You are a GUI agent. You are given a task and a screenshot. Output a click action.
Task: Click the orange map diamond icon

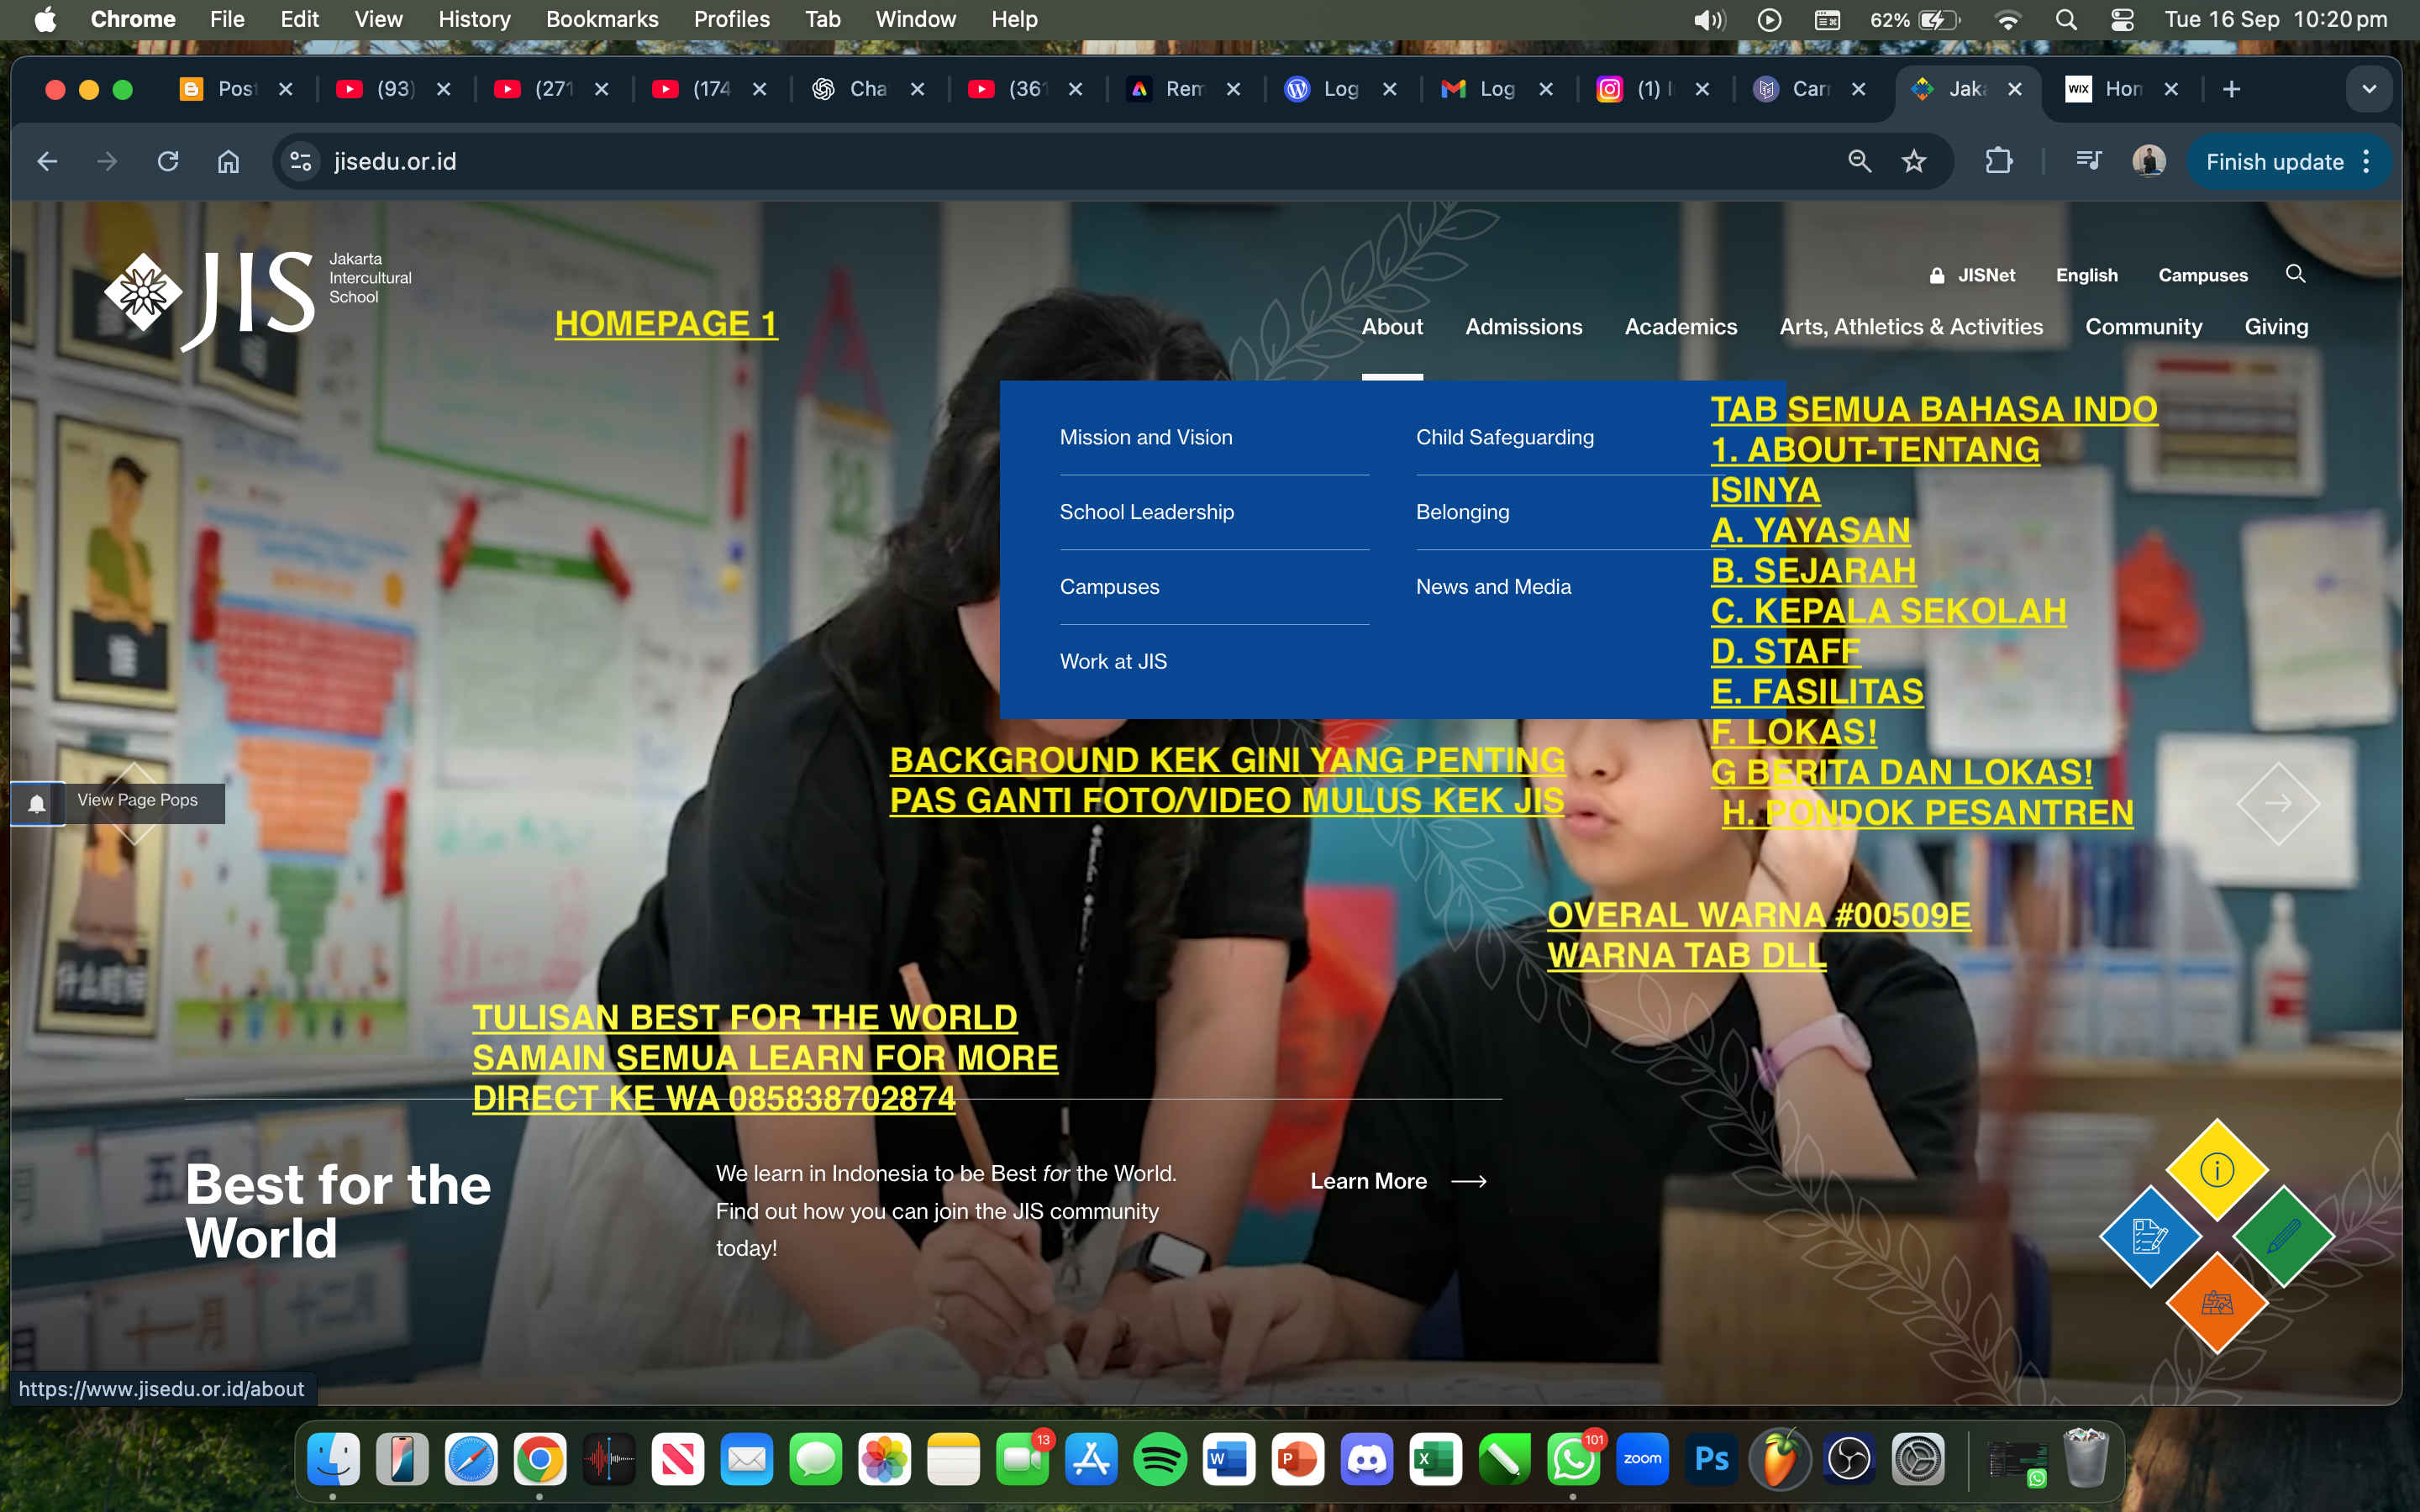tap(2216, 1302)
